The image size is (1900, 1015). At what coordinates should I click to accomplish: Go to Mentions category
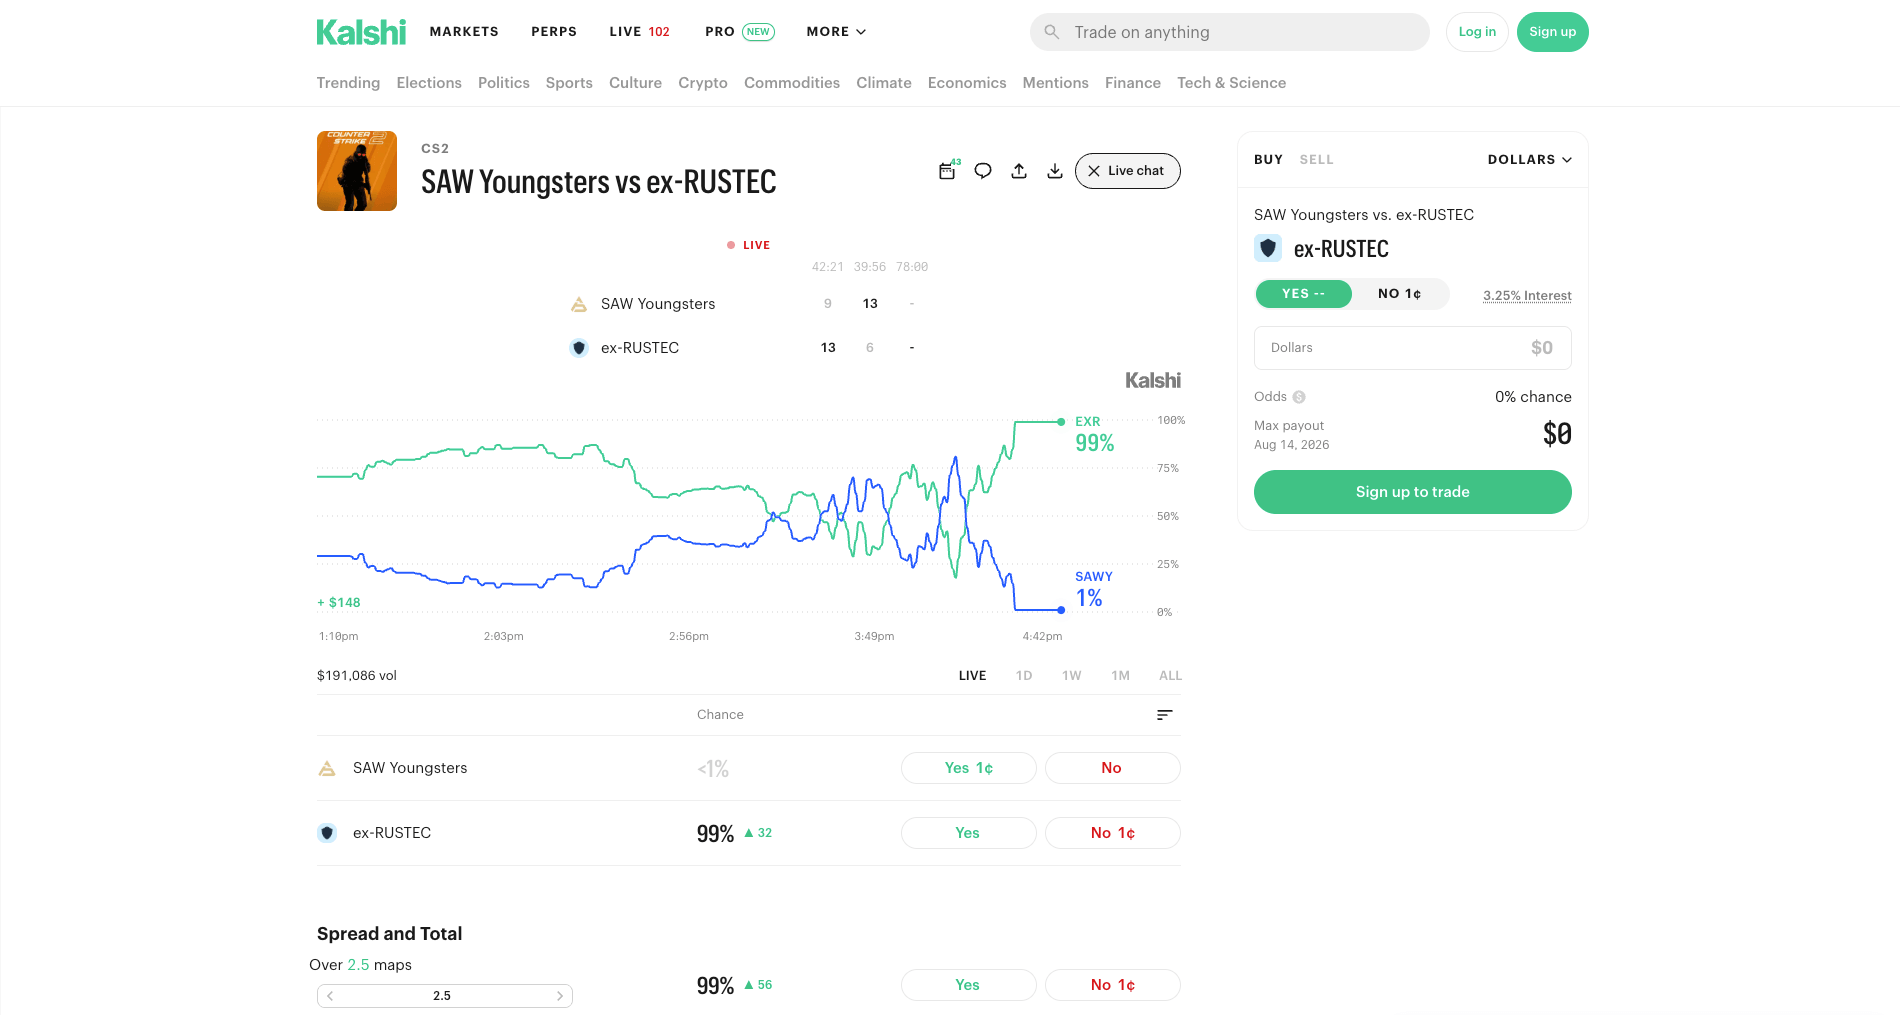(1055, 83)
